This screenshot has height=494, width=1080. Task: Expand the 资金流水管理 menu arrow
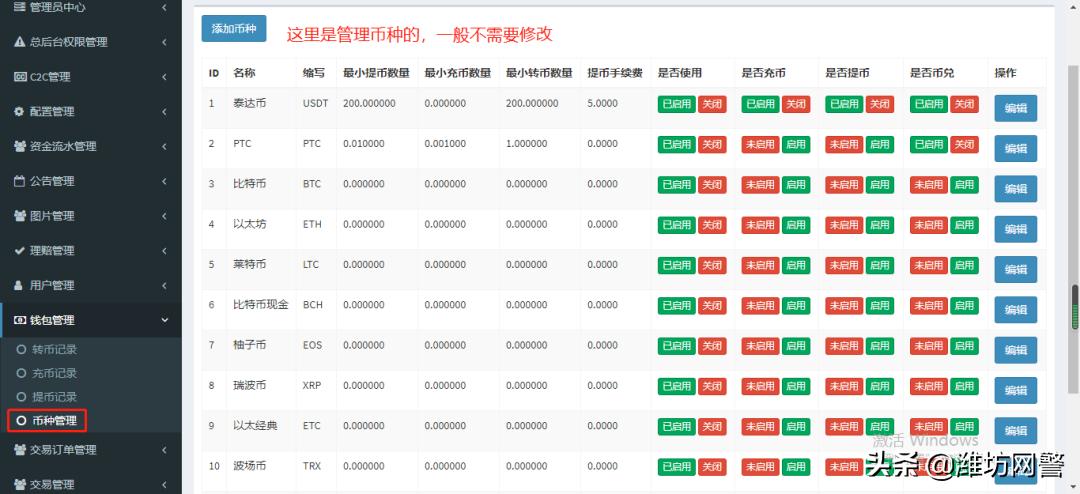click(165, 146)
